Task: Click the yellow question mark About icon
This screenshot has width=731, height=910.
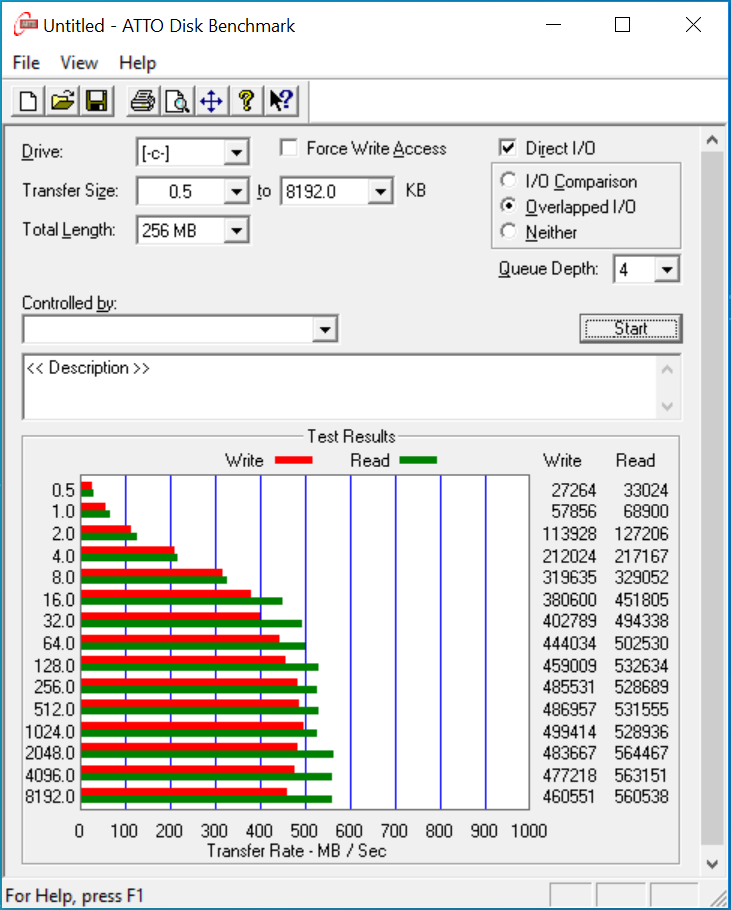Action: pyautogui.click(x=246, y=102)
